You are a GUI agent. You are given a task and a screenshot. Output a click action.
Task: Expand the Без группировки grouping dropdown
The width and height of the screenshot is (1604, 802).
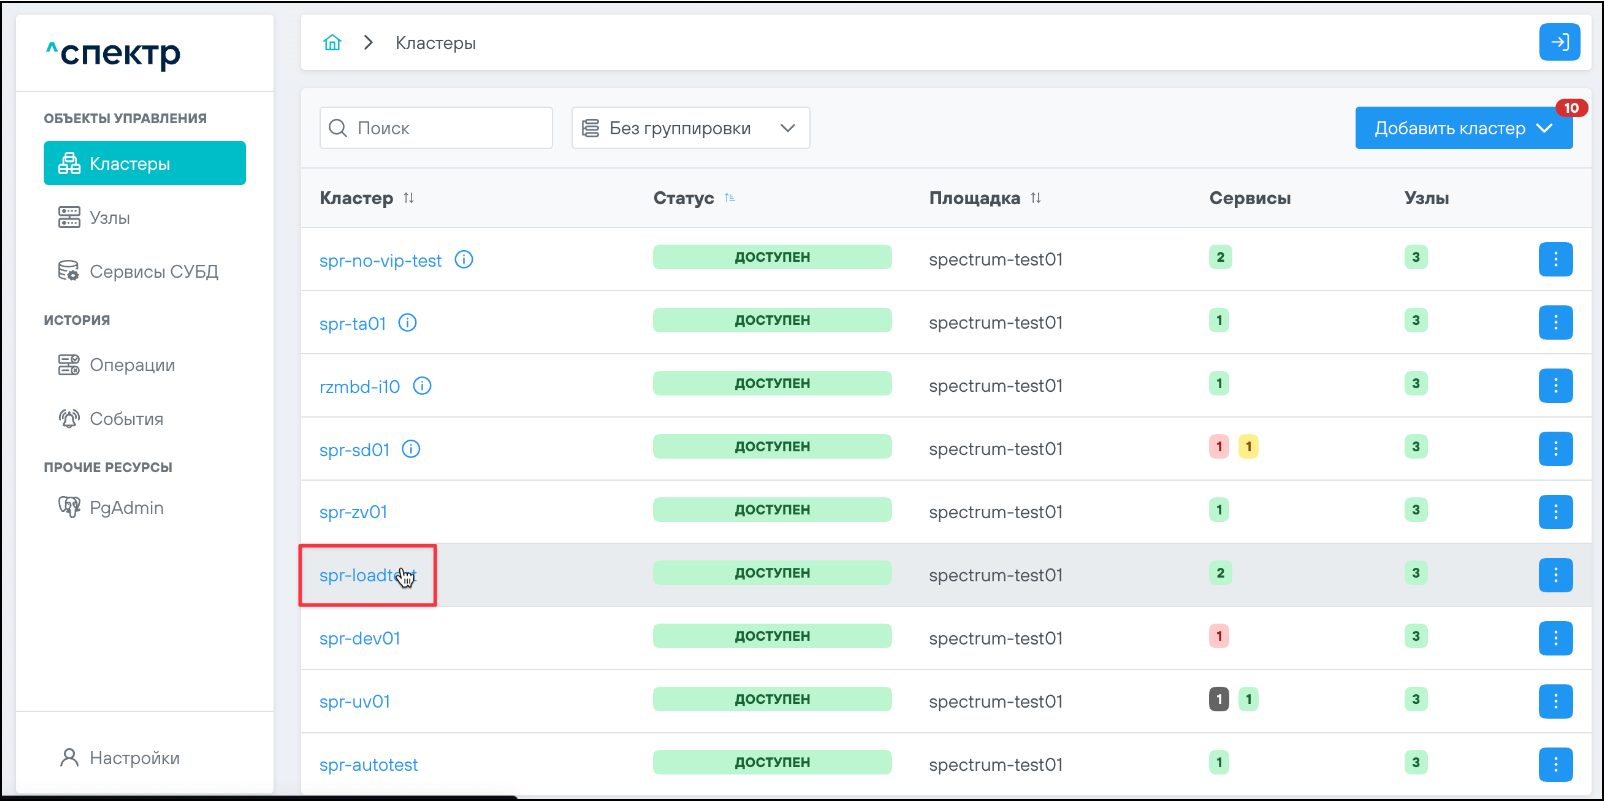pos(690,128)
